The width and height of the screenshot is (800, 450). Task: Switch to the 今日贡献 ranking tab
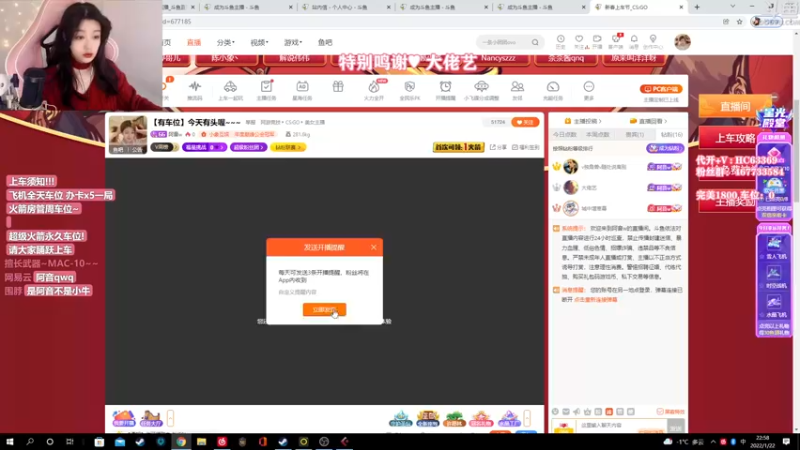(x=564, y=135)
